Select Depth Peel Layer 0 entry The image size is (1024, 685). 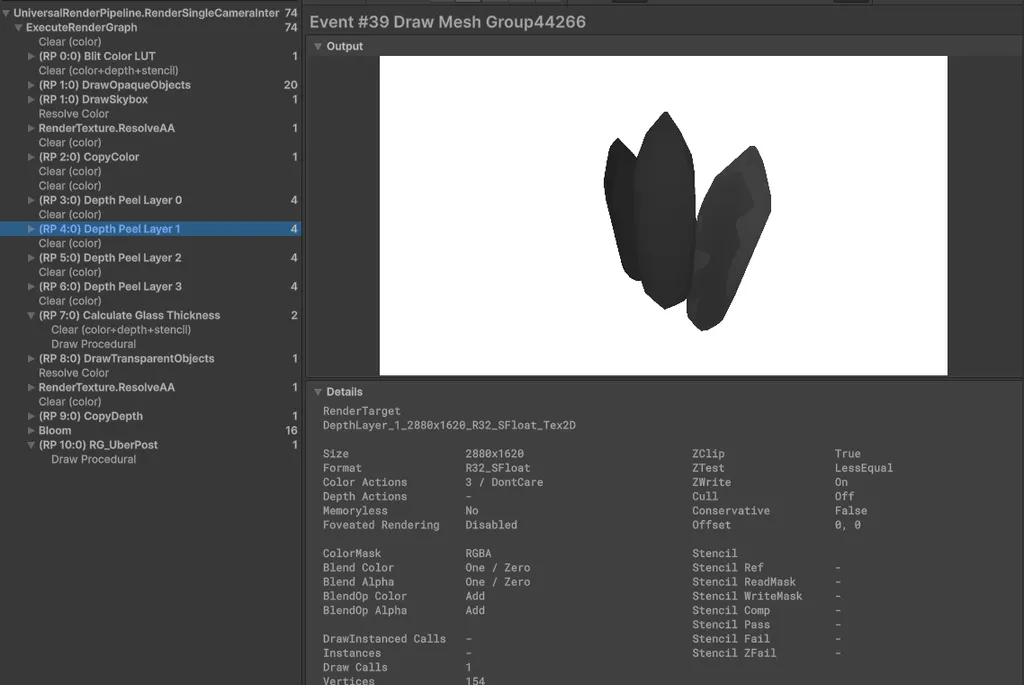click(110, 200)
